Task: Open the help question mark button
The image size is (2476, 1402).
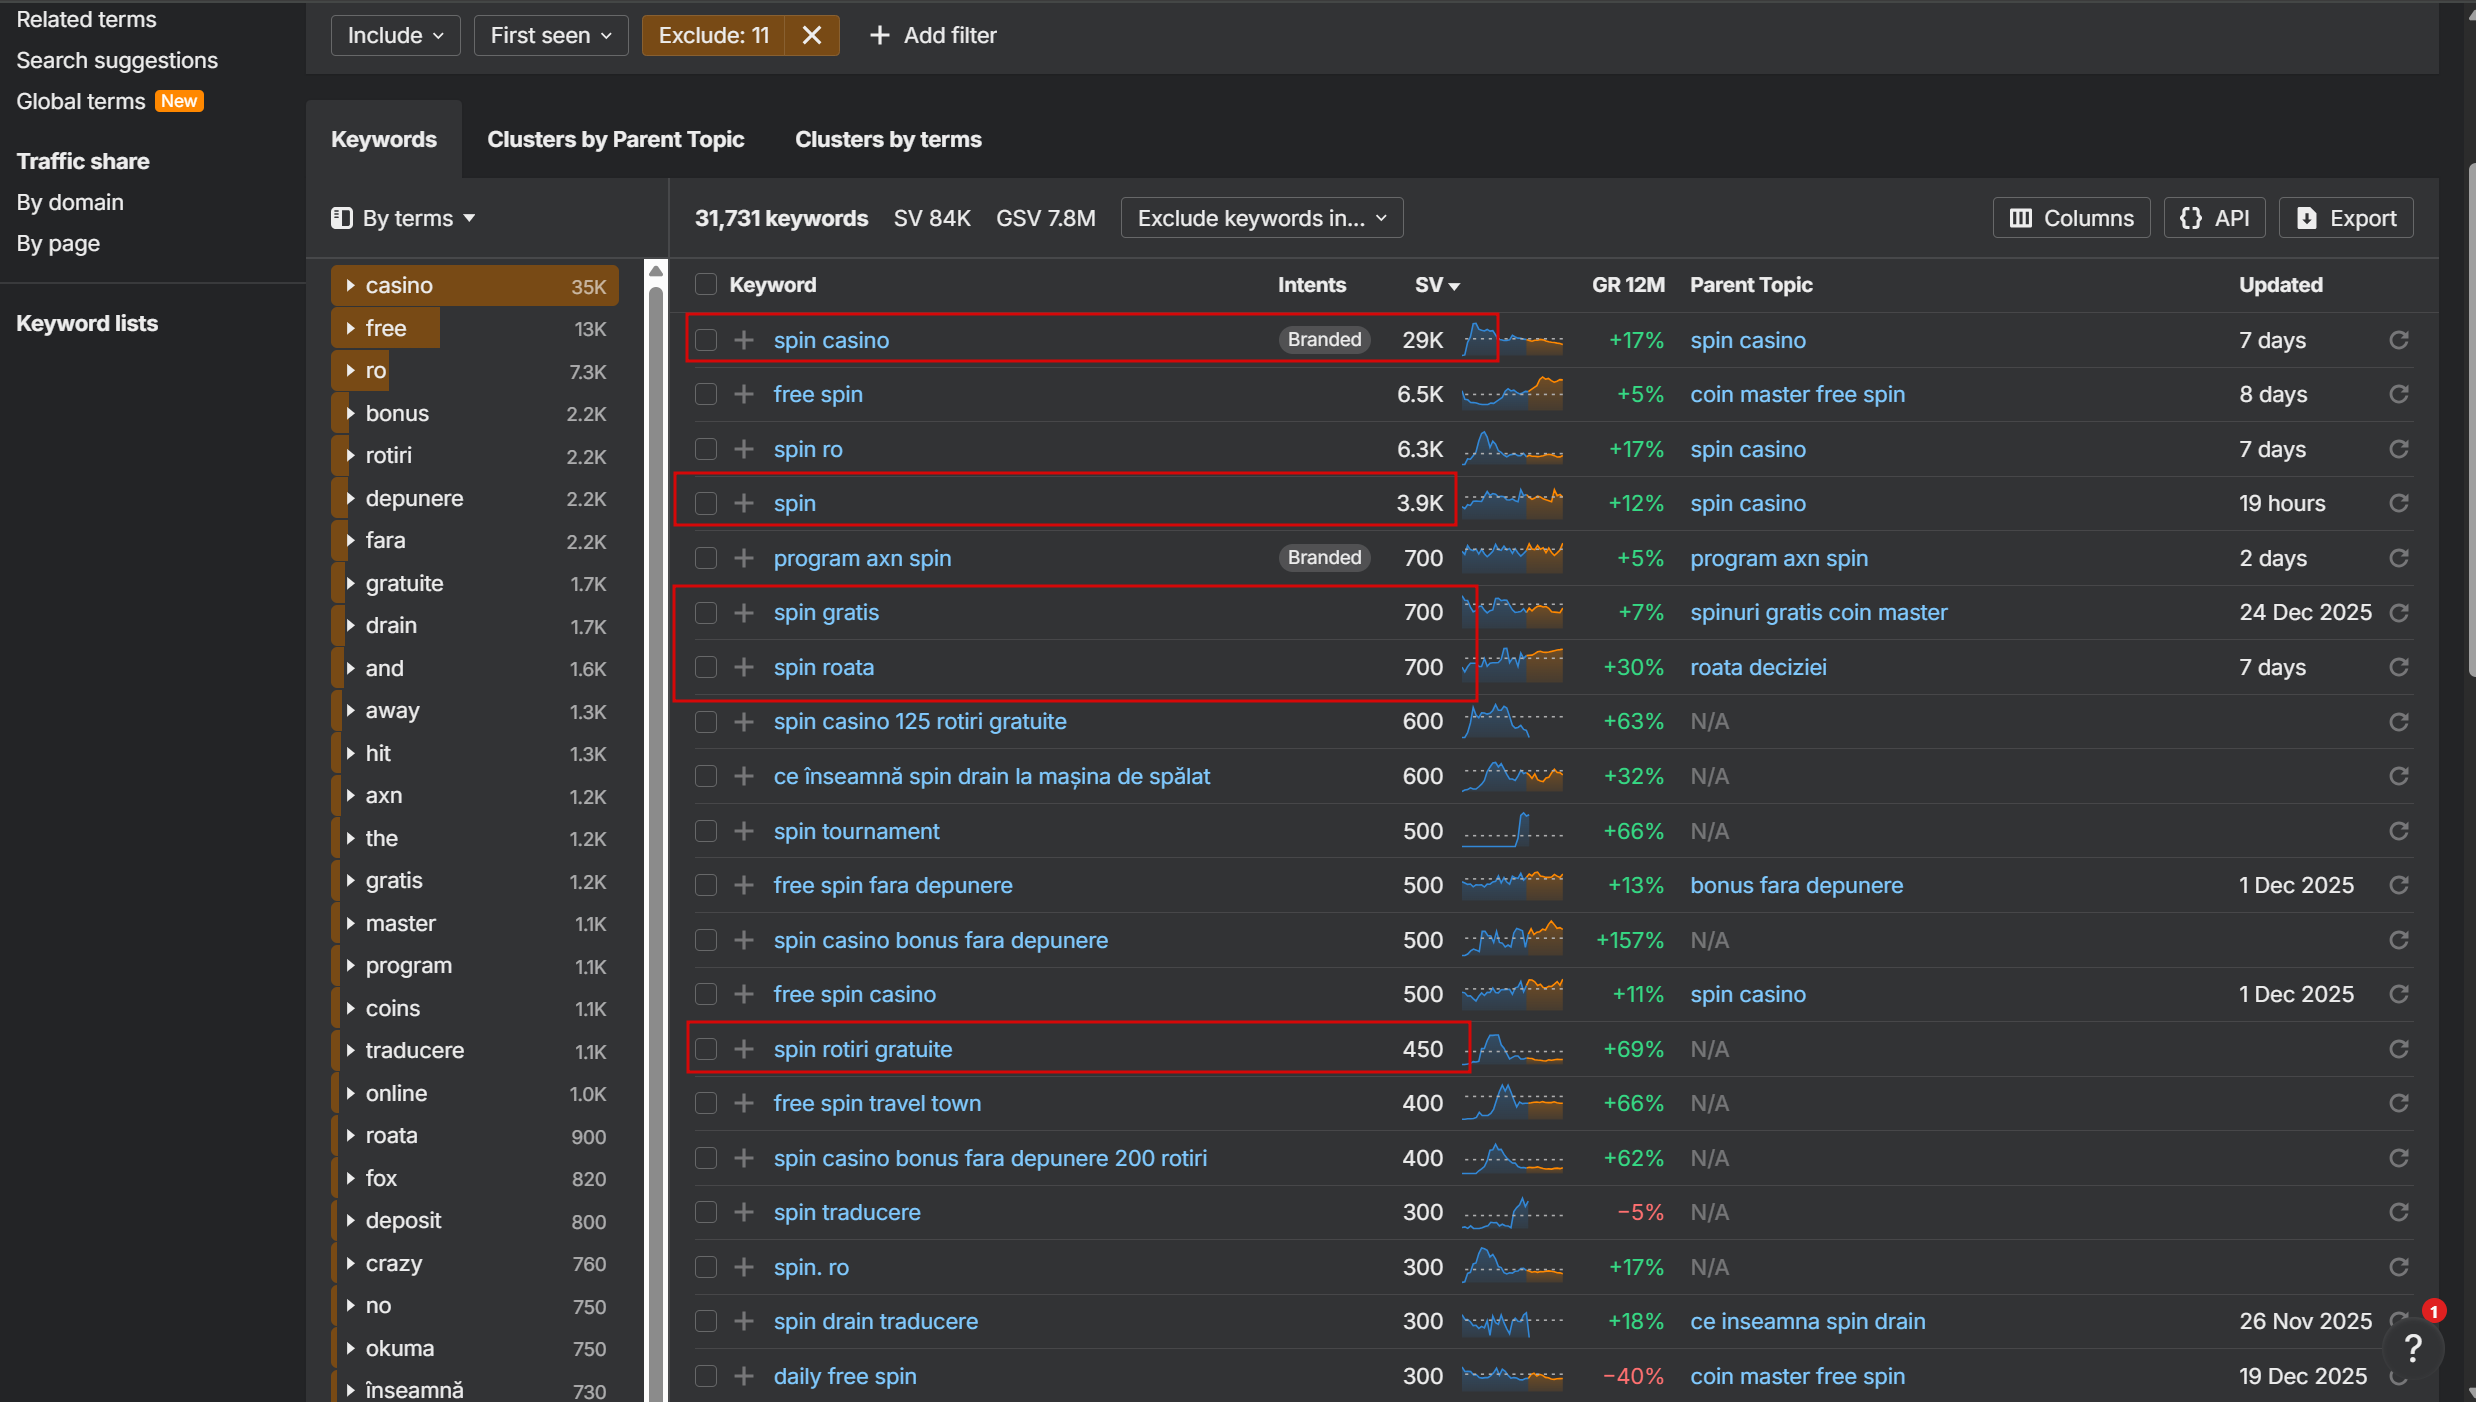Action: coord(2412,1348)
